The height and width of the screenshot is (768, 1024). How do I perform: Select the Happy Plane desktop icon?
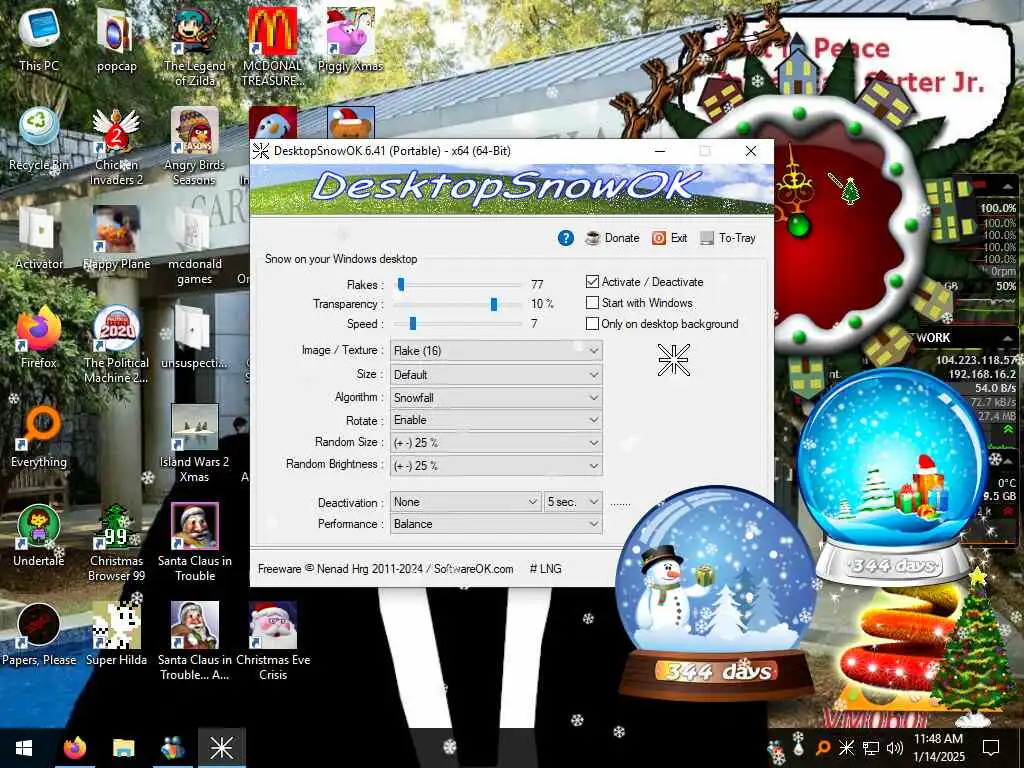116,238
